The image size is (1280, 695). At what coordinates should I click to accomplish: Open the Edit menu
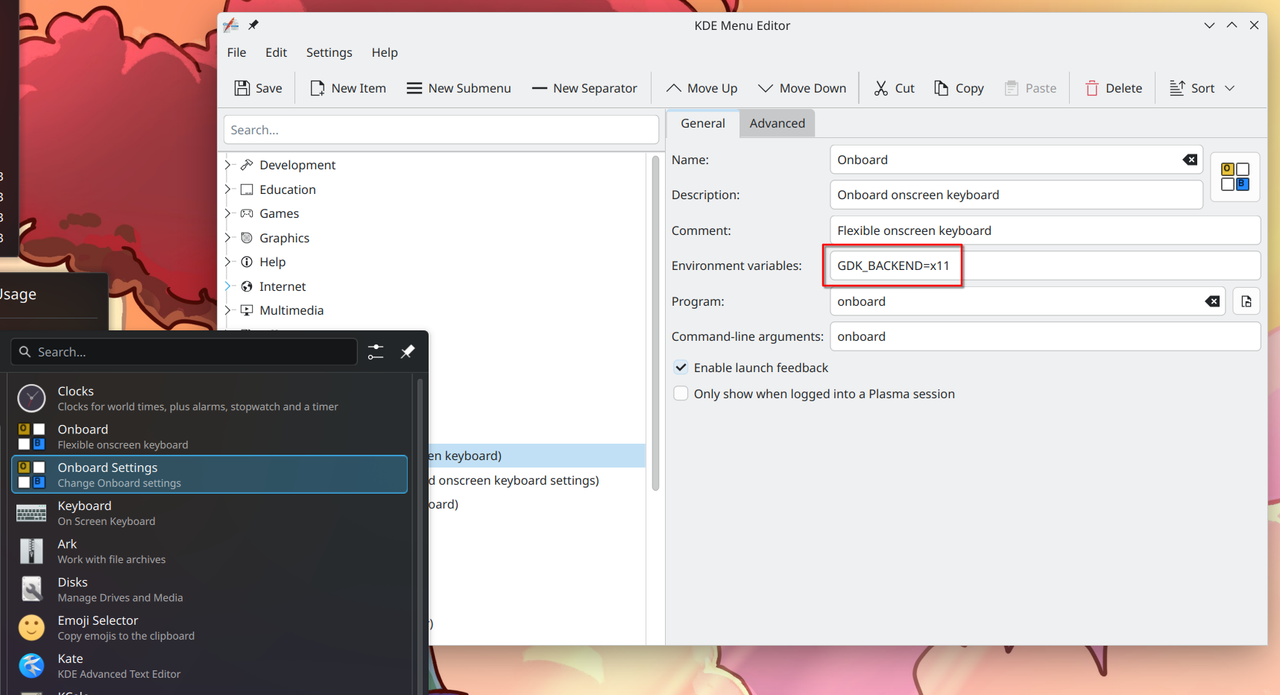(276, 52)
